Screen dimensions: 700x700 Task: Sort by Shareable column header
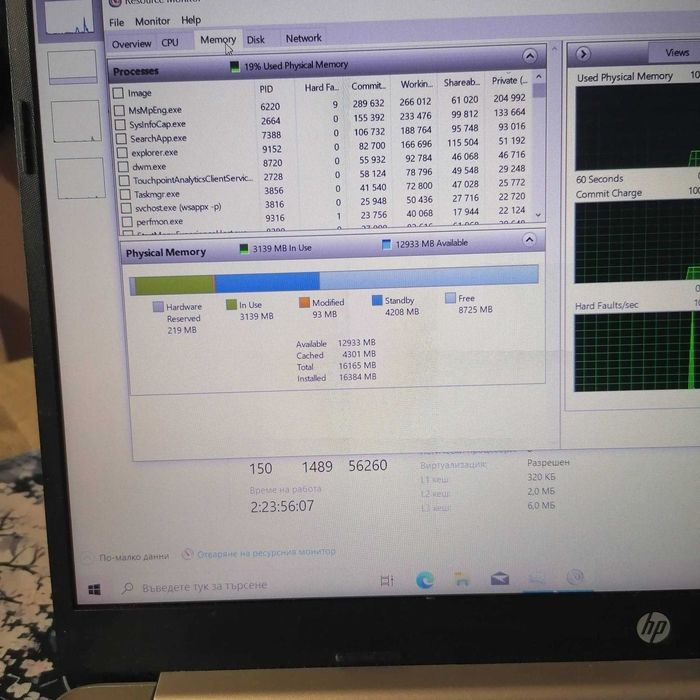coord(461,82)
